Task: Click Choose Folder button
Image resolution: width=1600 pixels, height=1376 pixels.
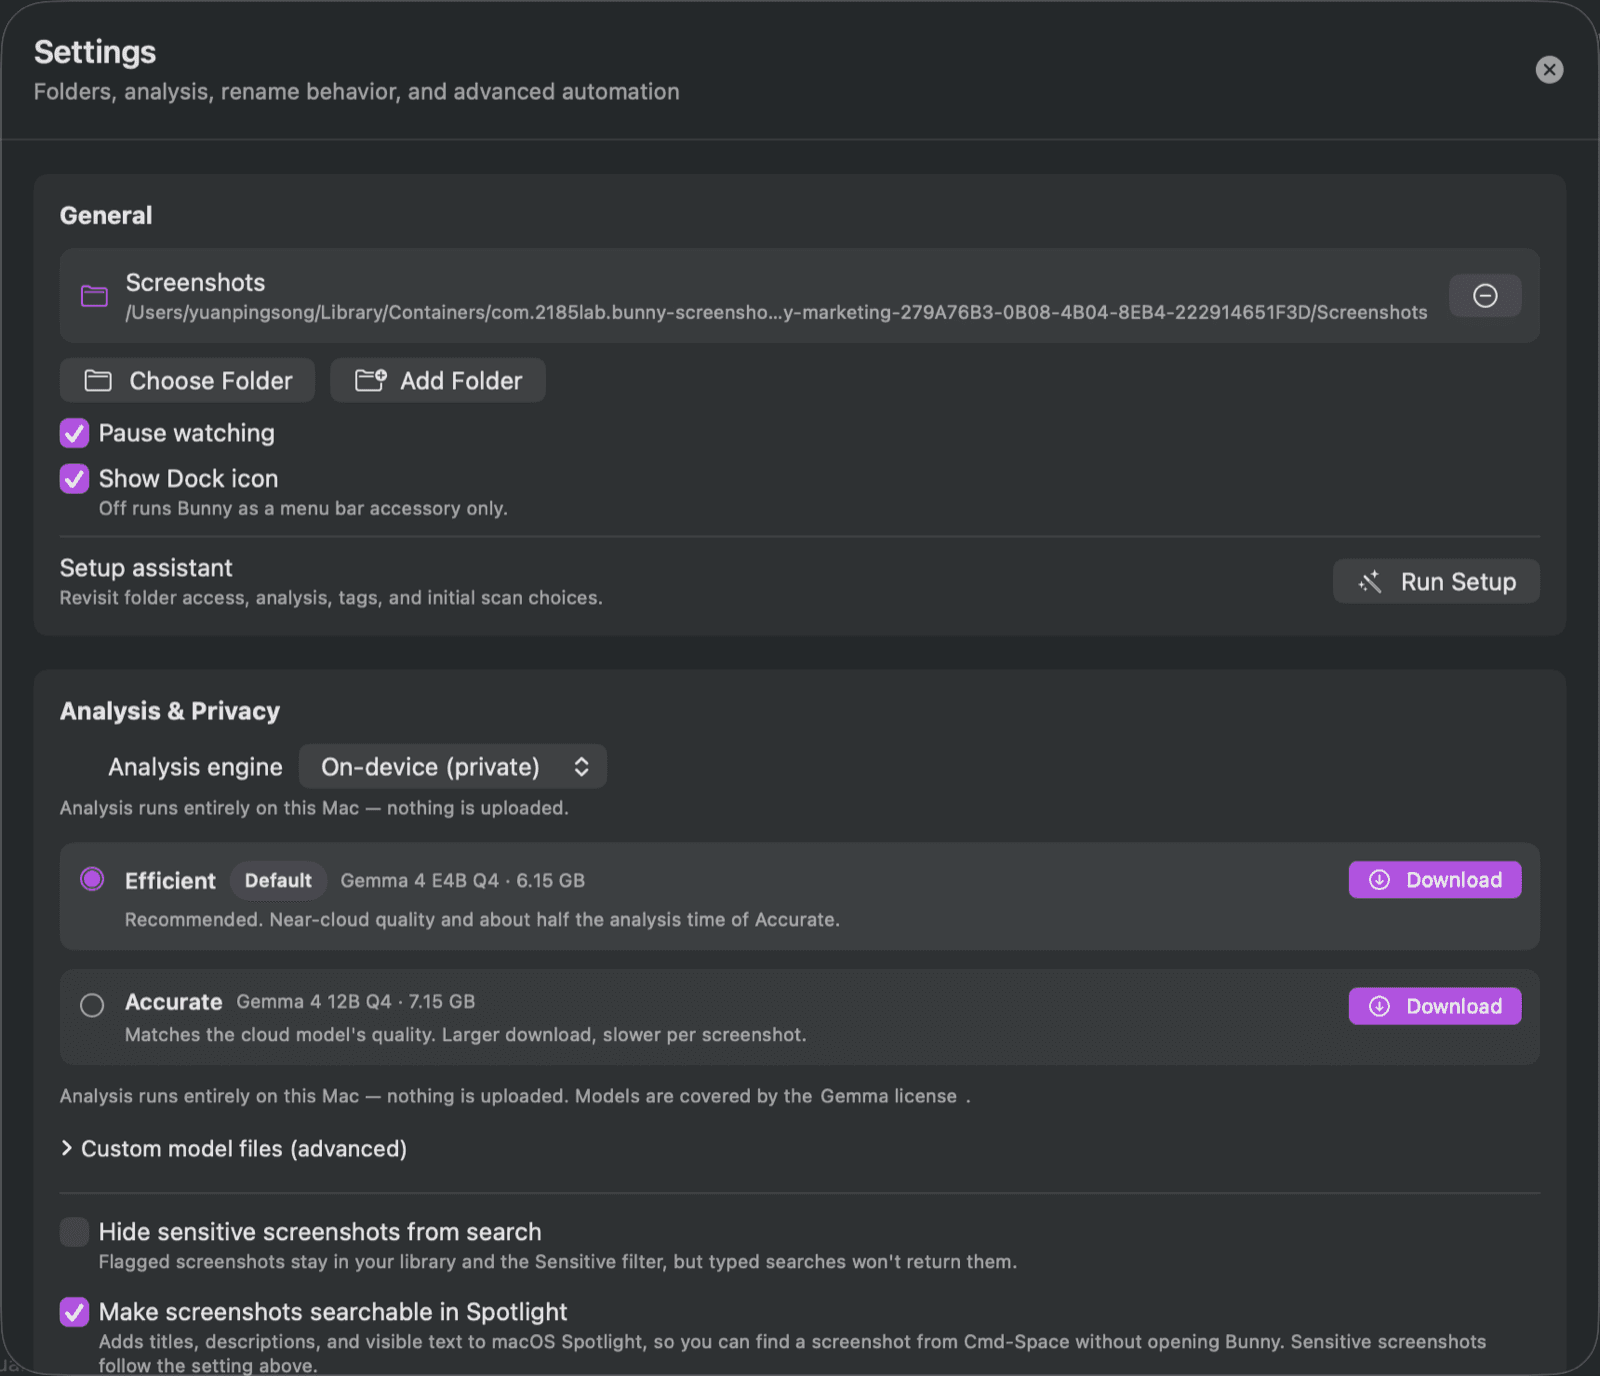Action: point(187,380)
